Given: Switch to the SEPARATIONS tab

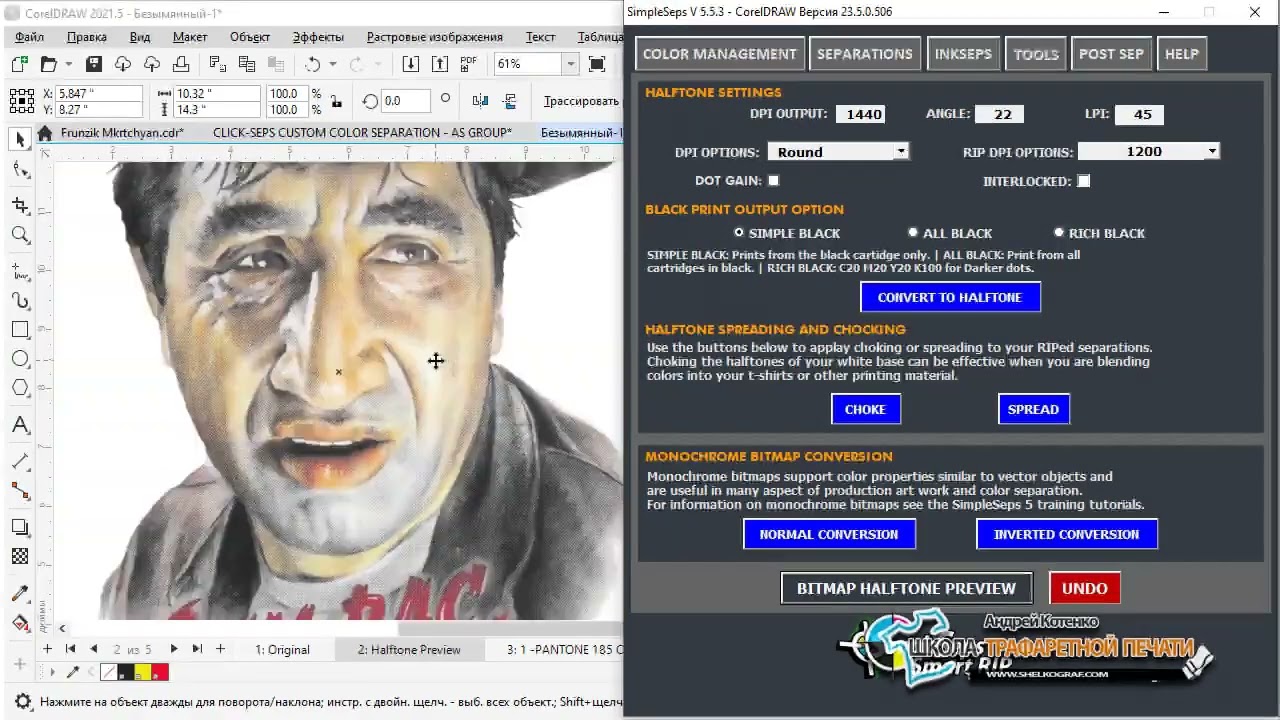Looking at the screenshot, I should (864, 54).
